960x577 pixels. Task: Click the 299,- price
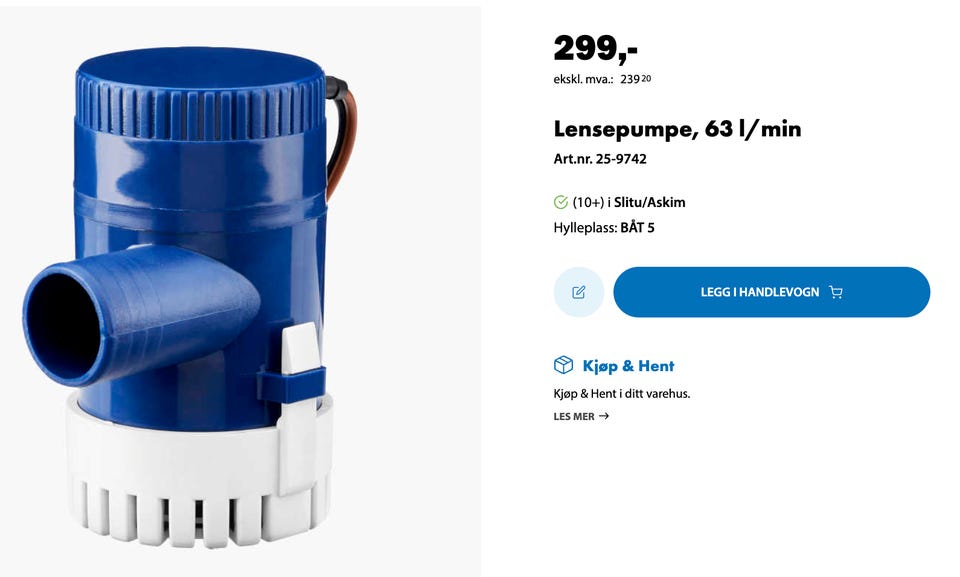(595, 48)
